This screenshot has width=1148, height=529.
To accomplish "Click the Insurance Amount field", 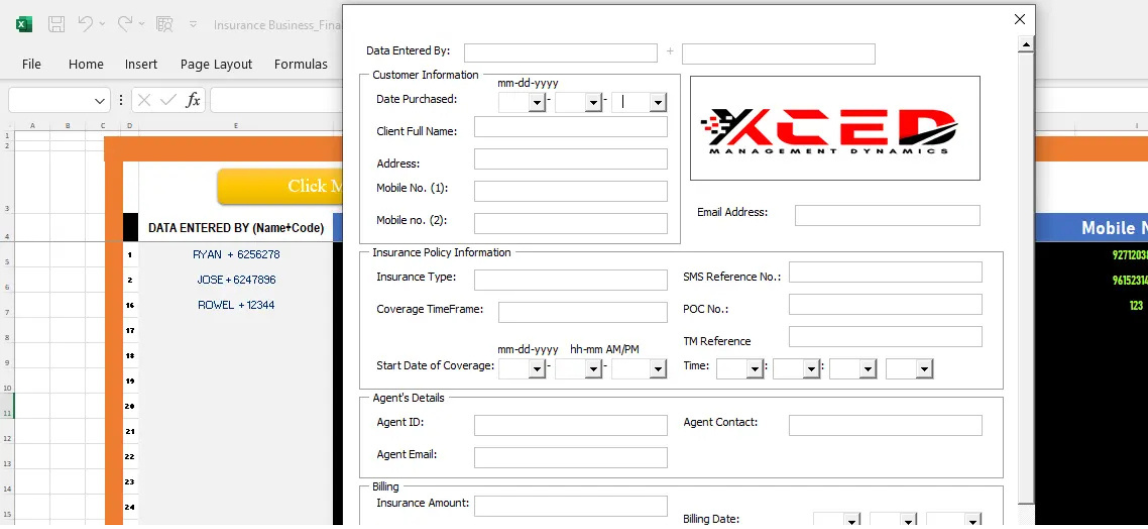I will pyautogui.click(x=571, y=506).
